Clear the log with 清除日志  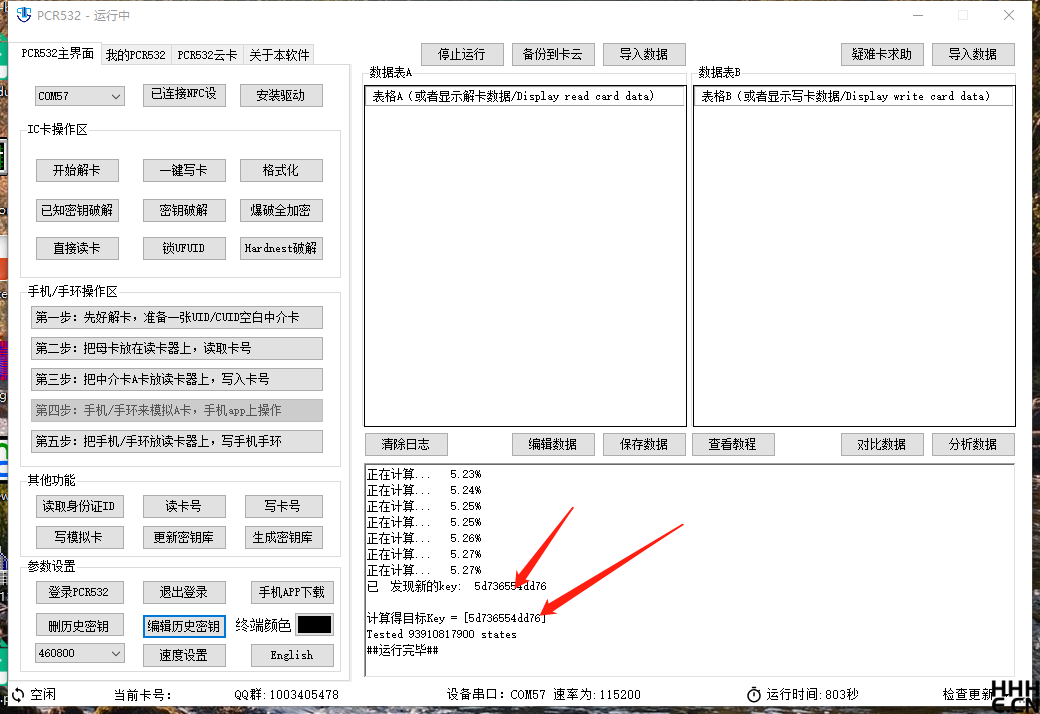(406, 444)
